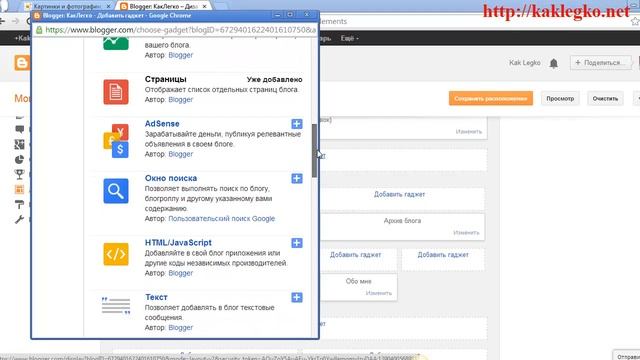Screen dimensions: 640x360
Task: Click Добавить гаджет right of two columns
Action: tap(443, 255)
